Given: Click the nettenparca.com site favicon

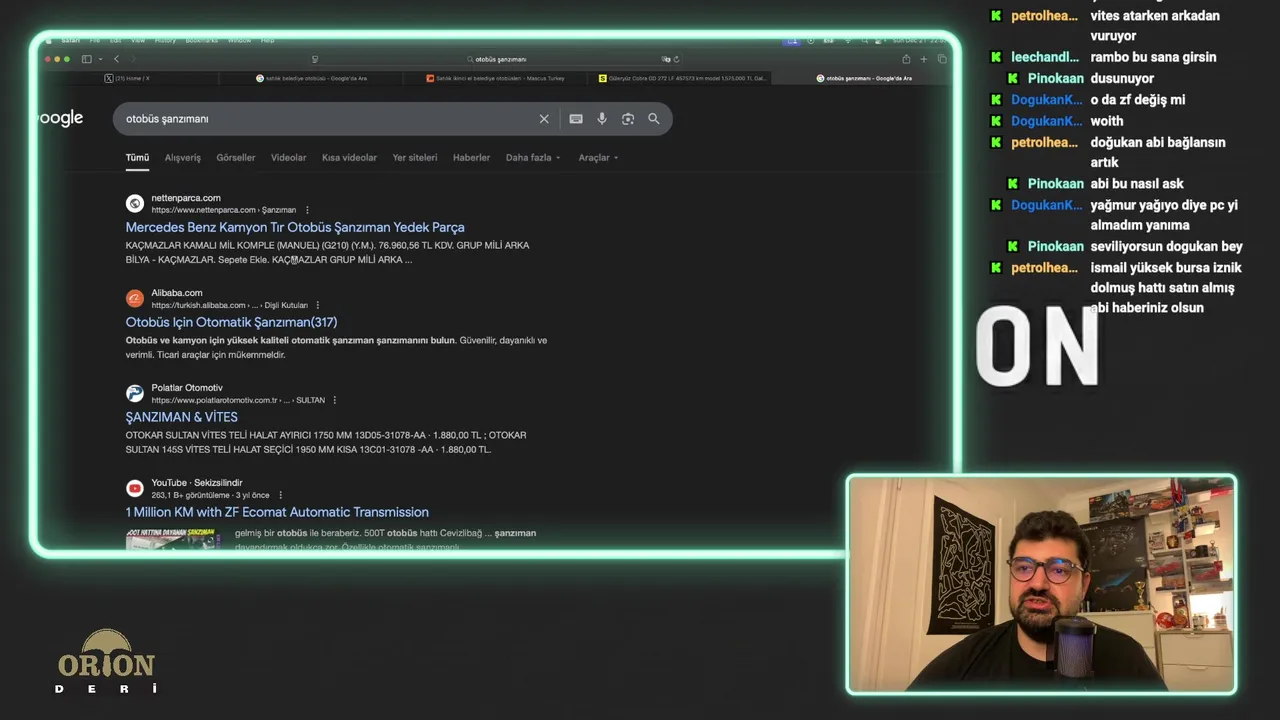Looking at the screenshot, I should [135, 203].
